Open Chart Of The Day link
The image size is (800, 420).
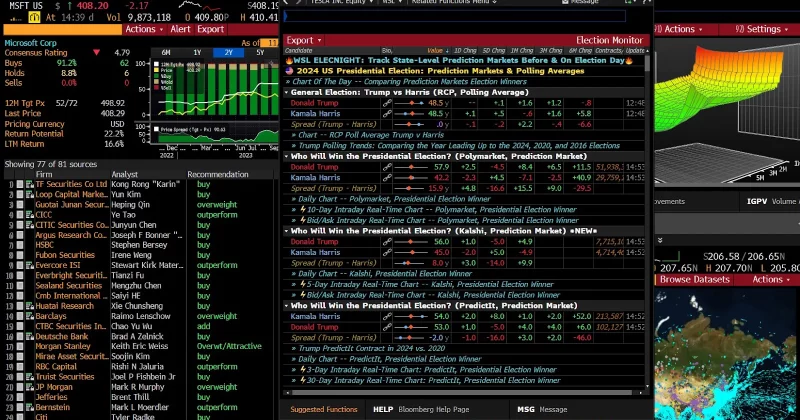click(409, 82)
